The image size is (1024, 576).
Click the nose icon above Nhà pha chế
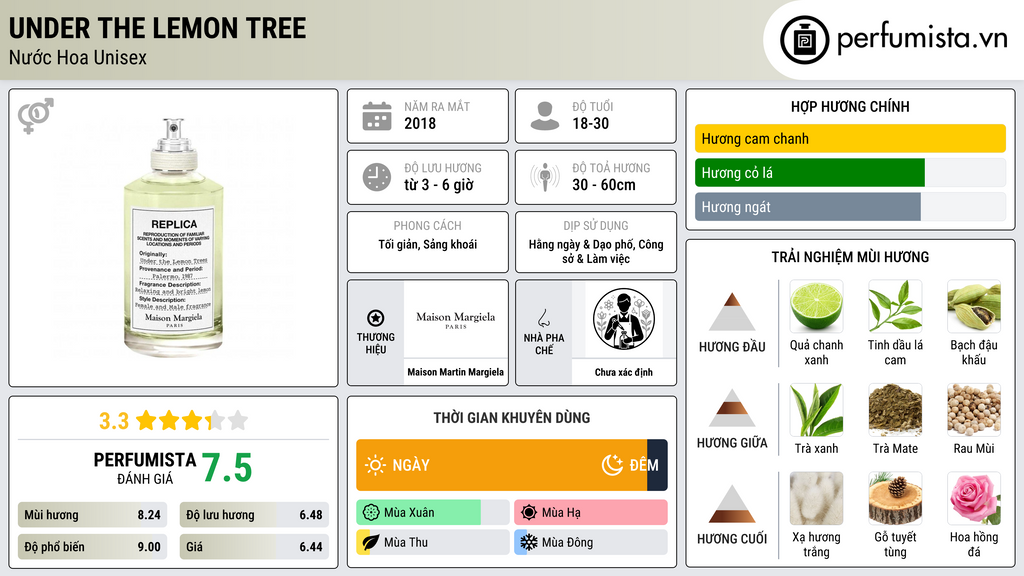point(543,318)
